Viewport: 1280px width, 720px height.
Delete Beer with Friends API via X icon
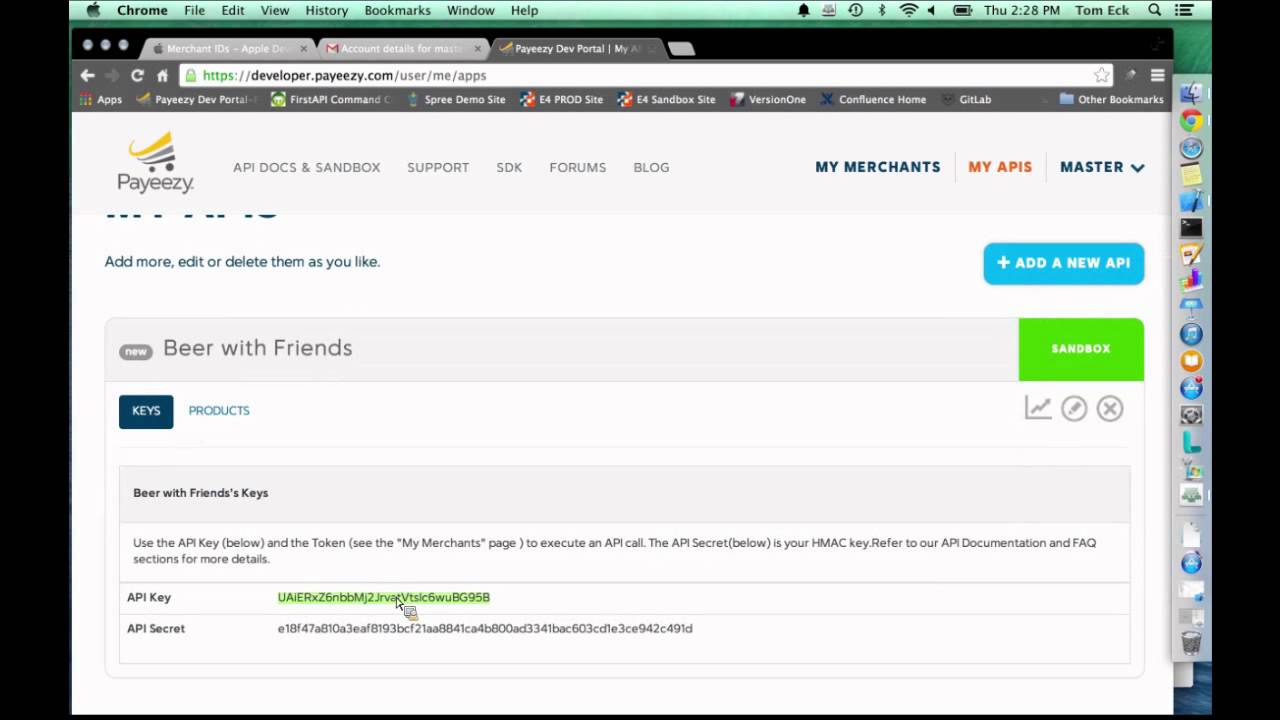[1110, 408]
